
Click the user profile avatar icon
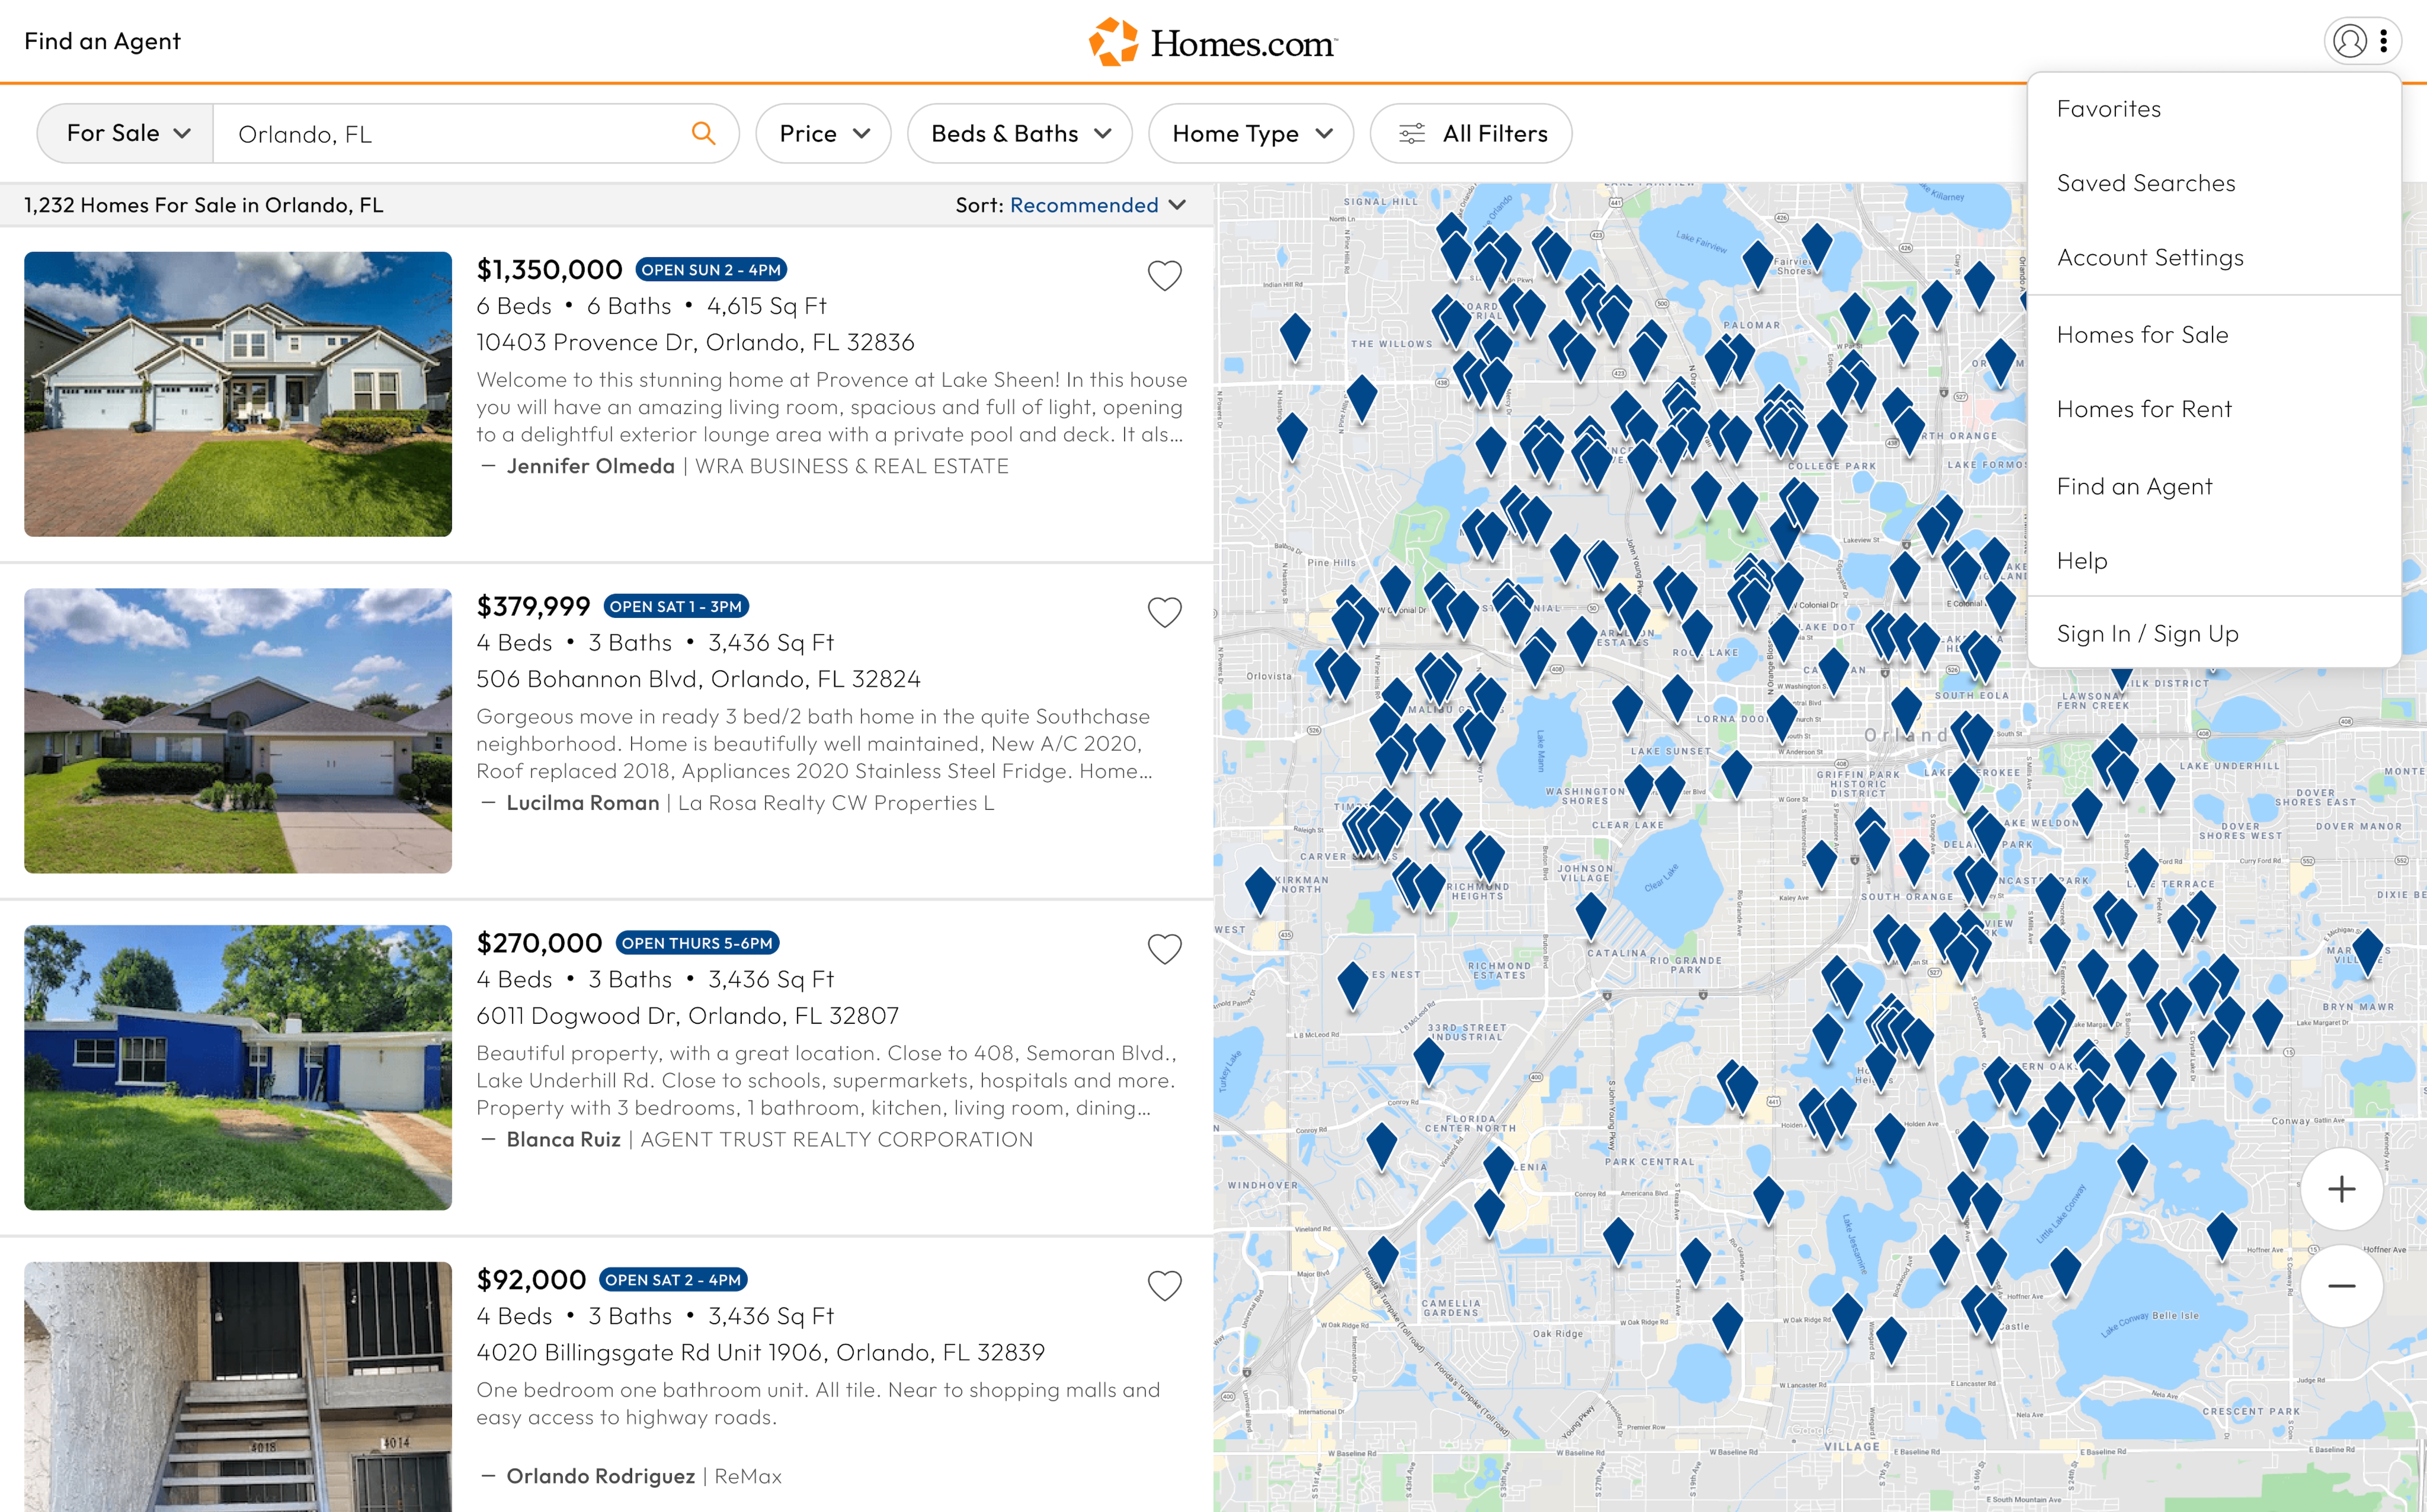(x=2350, y=41)
